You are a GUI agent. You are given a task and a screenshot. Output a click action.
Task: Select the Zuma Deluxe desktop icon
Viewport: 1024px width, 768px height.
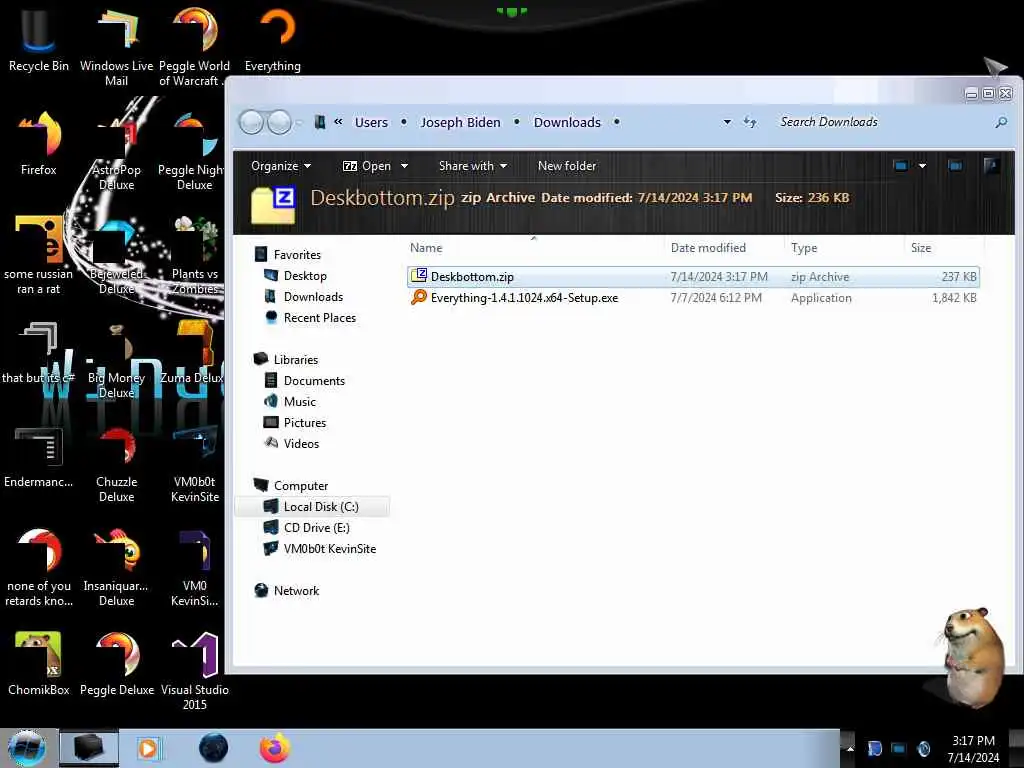[193, 353]
